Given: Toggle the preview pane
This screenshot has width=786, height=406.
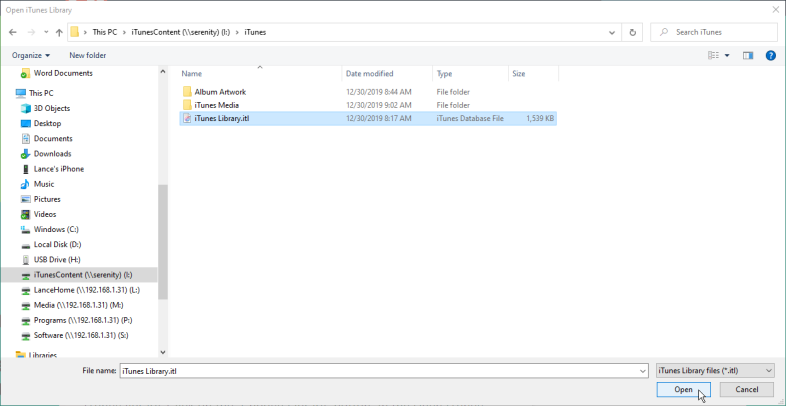Looking at the screenshot, I should (748, 55).
